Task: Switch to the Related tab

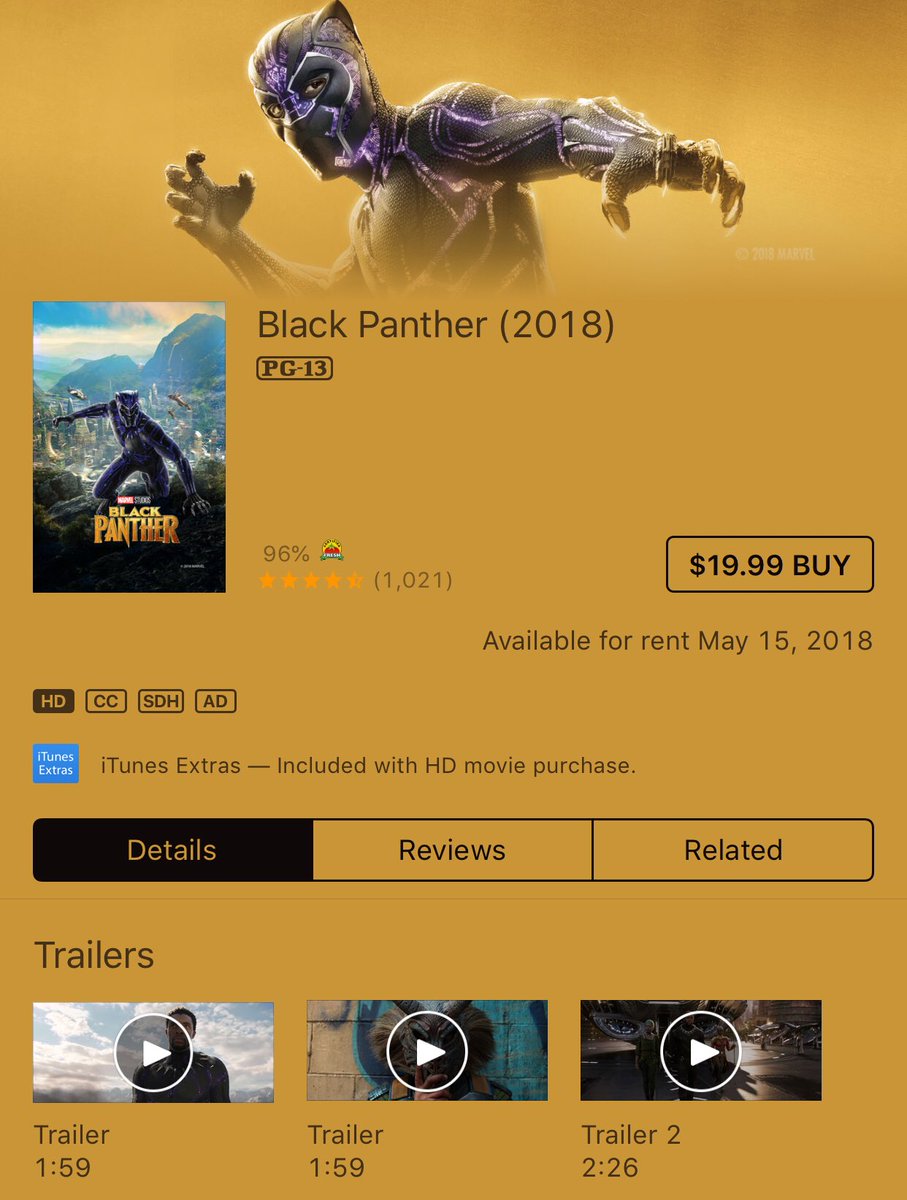Action: point(733,850)
